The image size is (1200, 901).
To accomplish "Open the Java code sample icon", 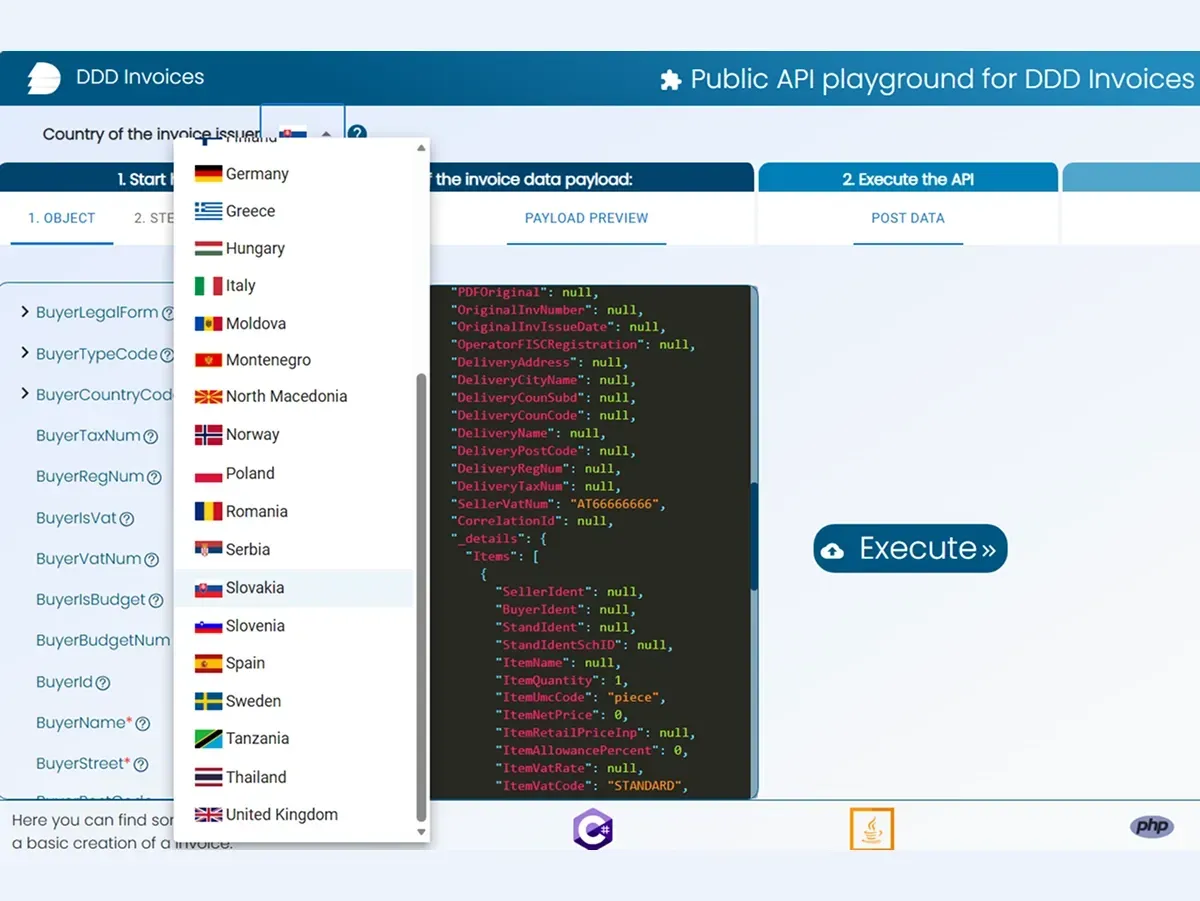I will 871,829.
